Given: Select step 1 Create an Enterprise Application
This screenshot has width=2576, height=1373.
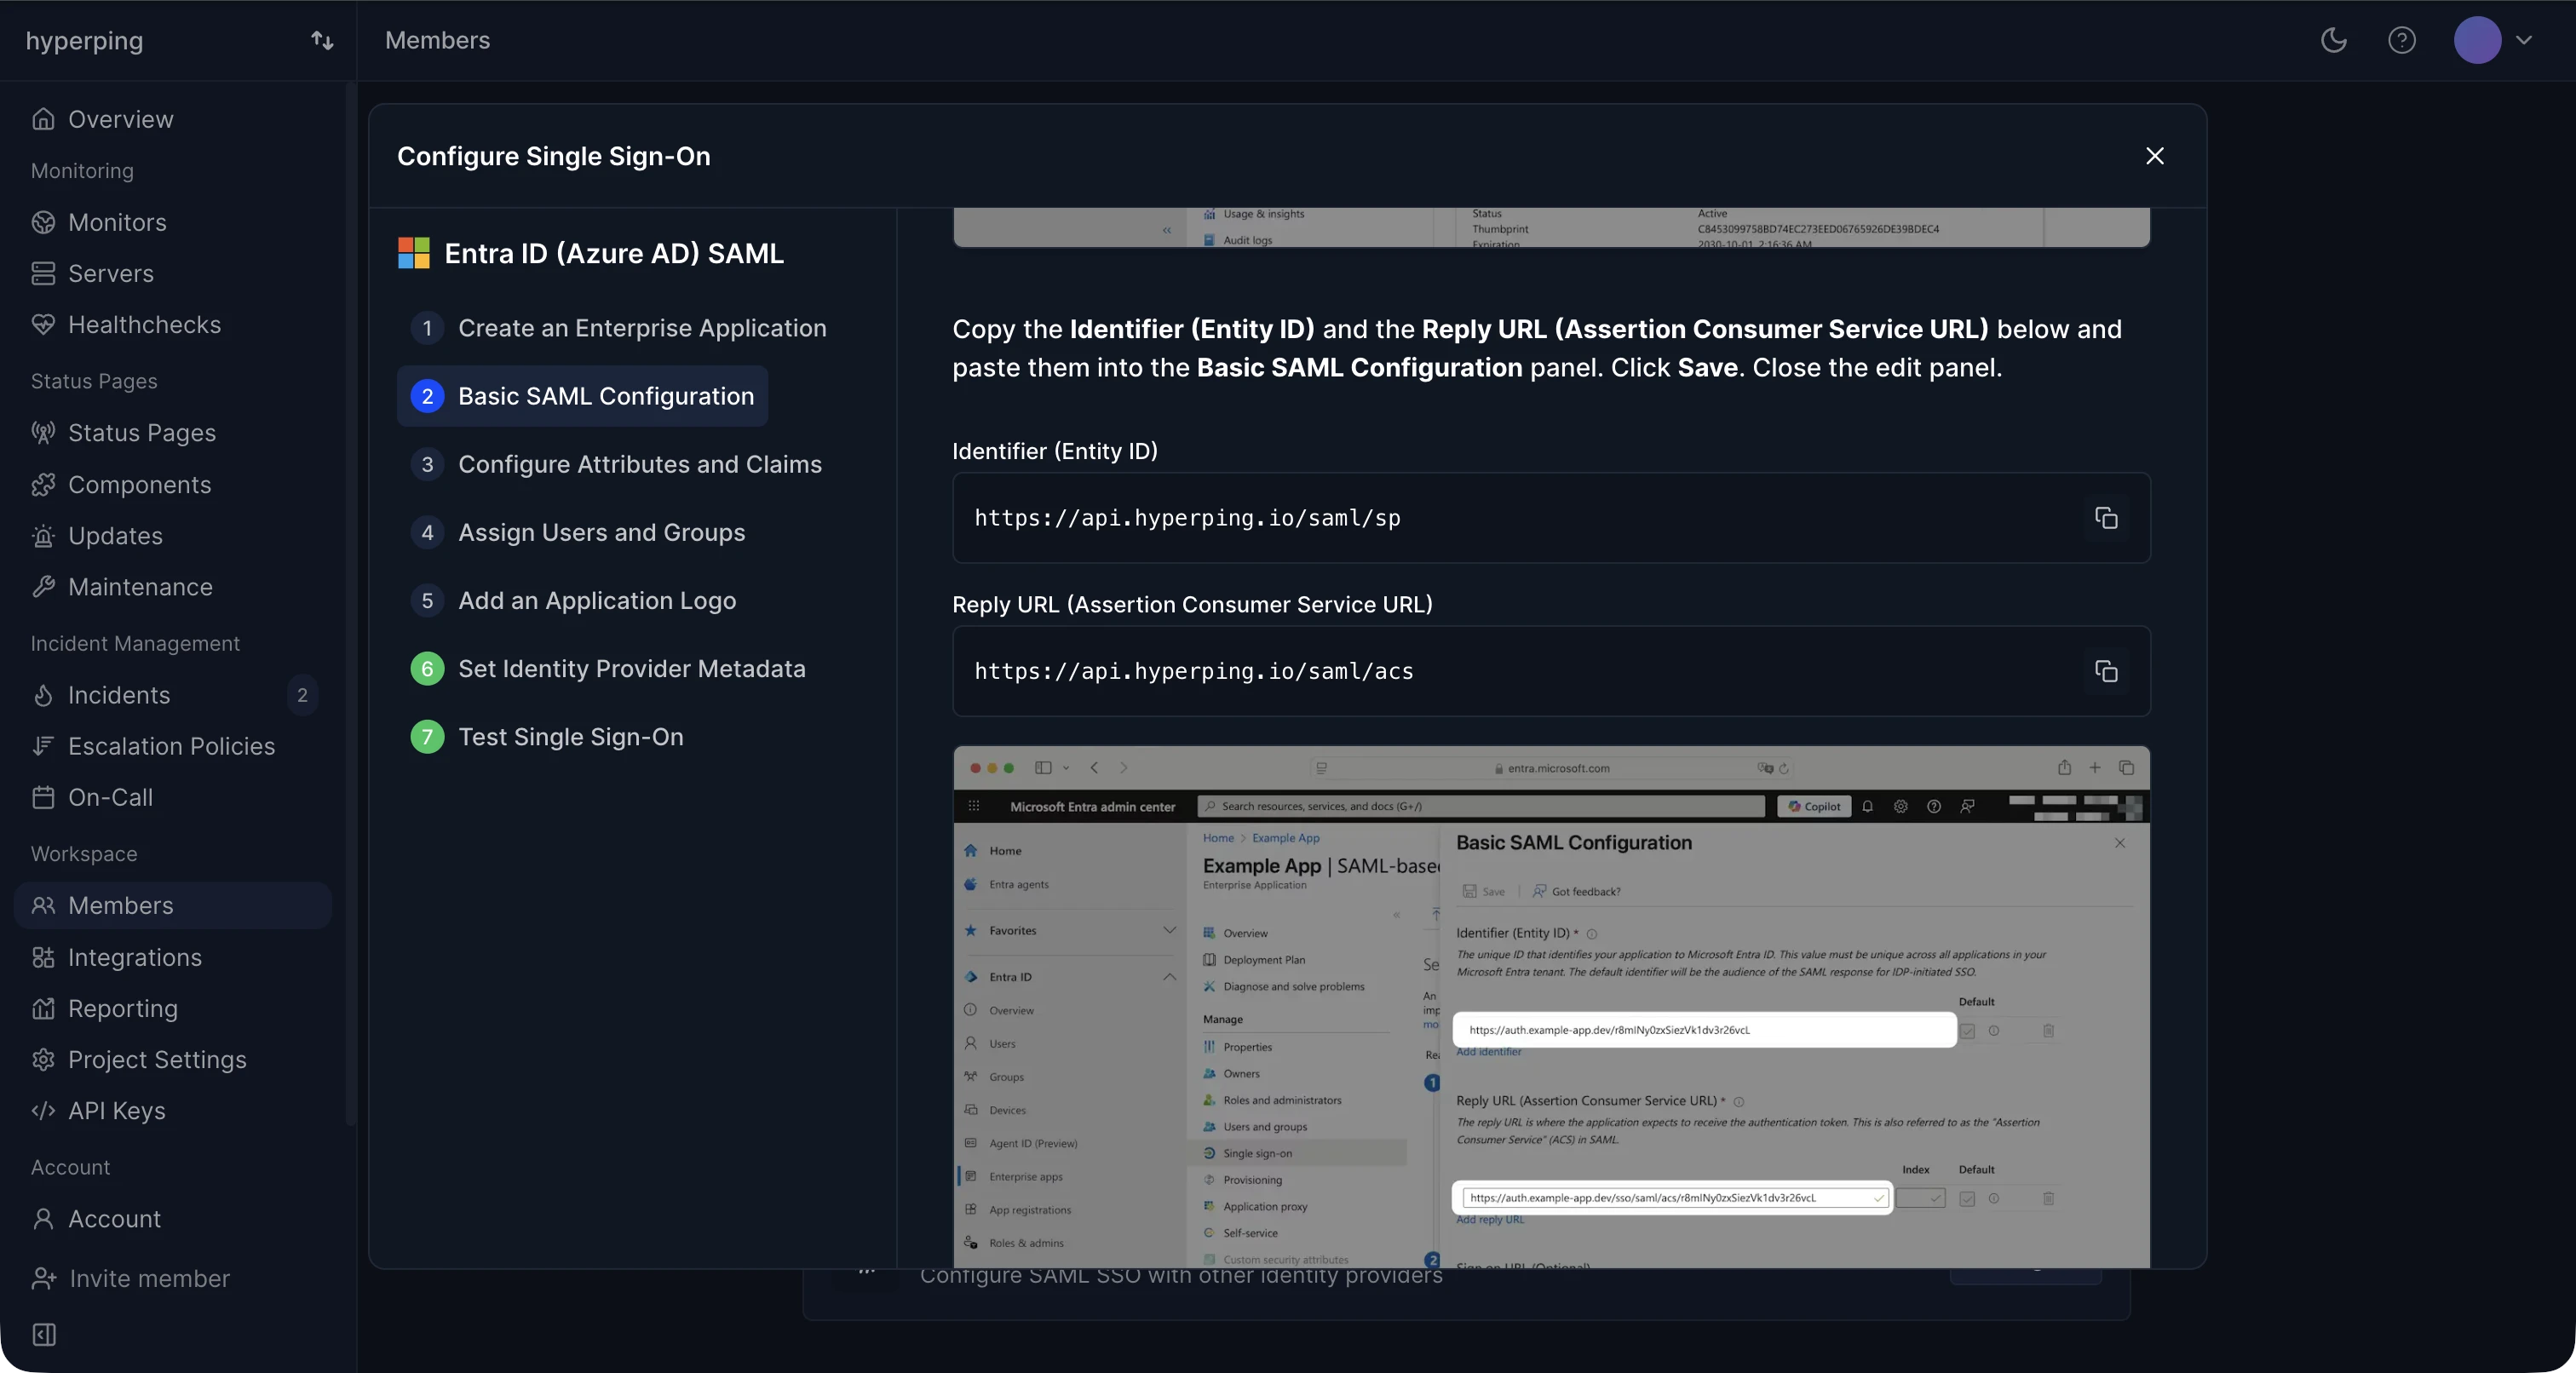Looking at the screenshot, I should pos(618,328).
